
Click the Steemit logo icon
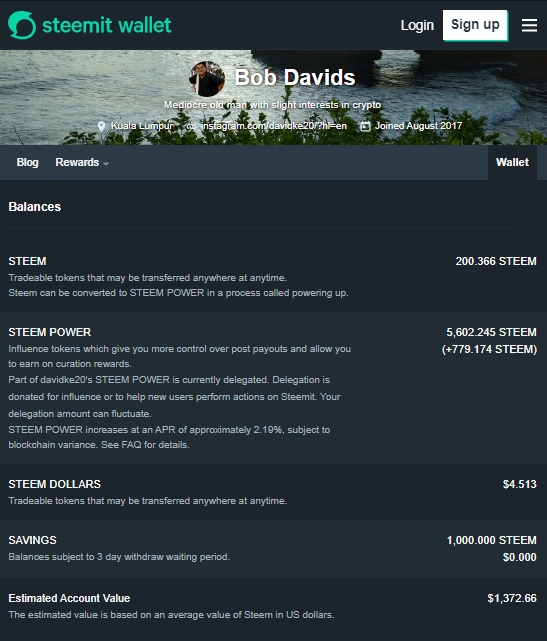coord(22,25)
